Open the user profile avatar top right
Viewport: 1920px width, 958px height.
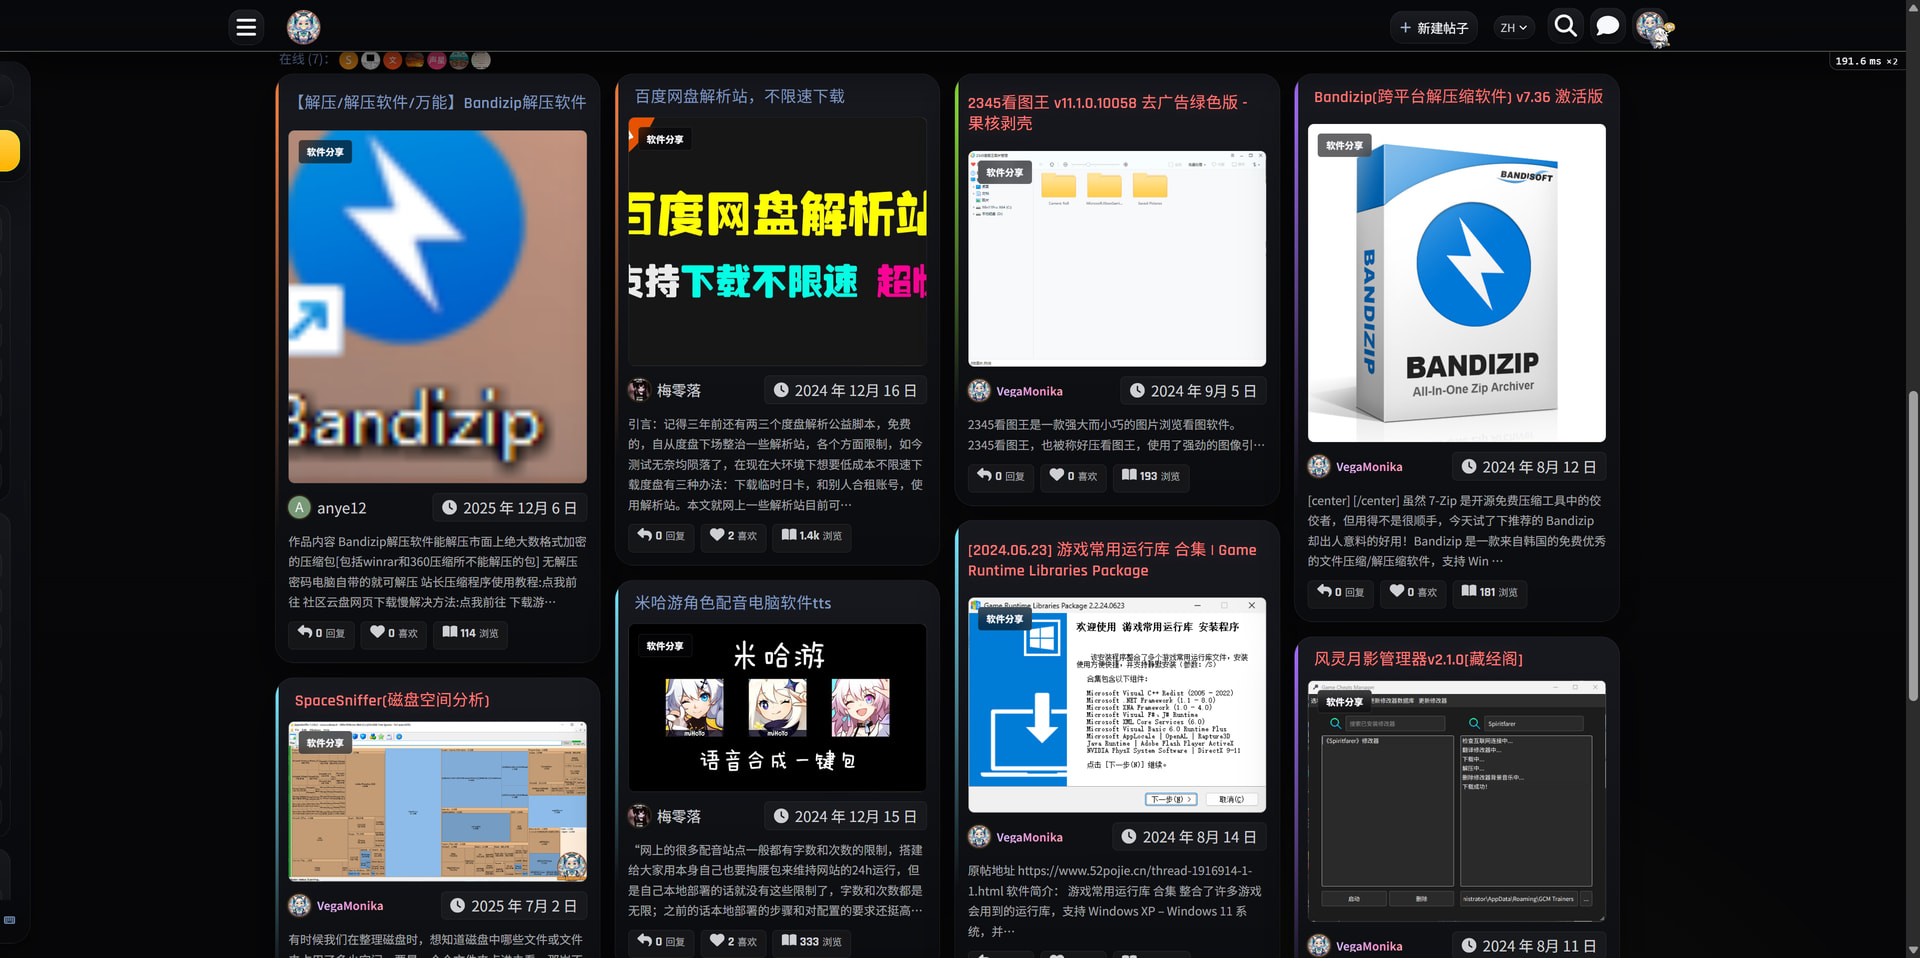(1652, 27)
